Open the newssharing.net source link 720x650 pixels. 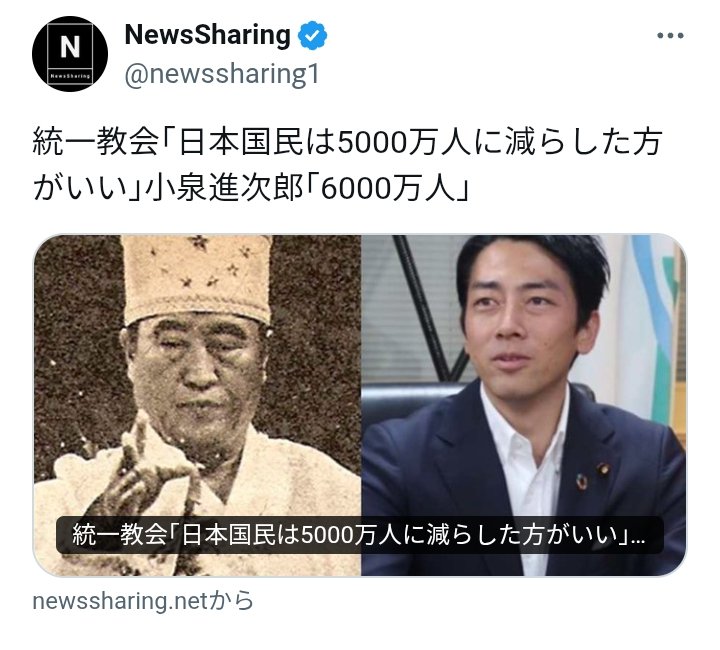(143, 601)
